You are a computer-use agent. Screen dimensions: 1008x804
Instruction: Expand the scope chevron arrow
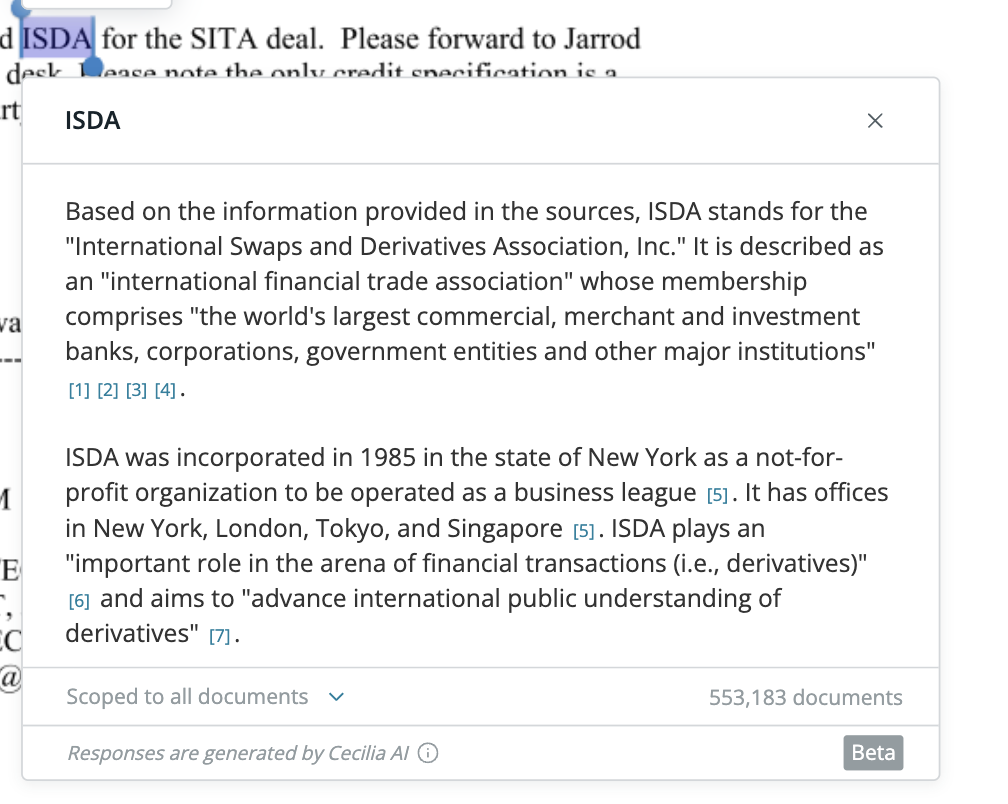(336, 697)
